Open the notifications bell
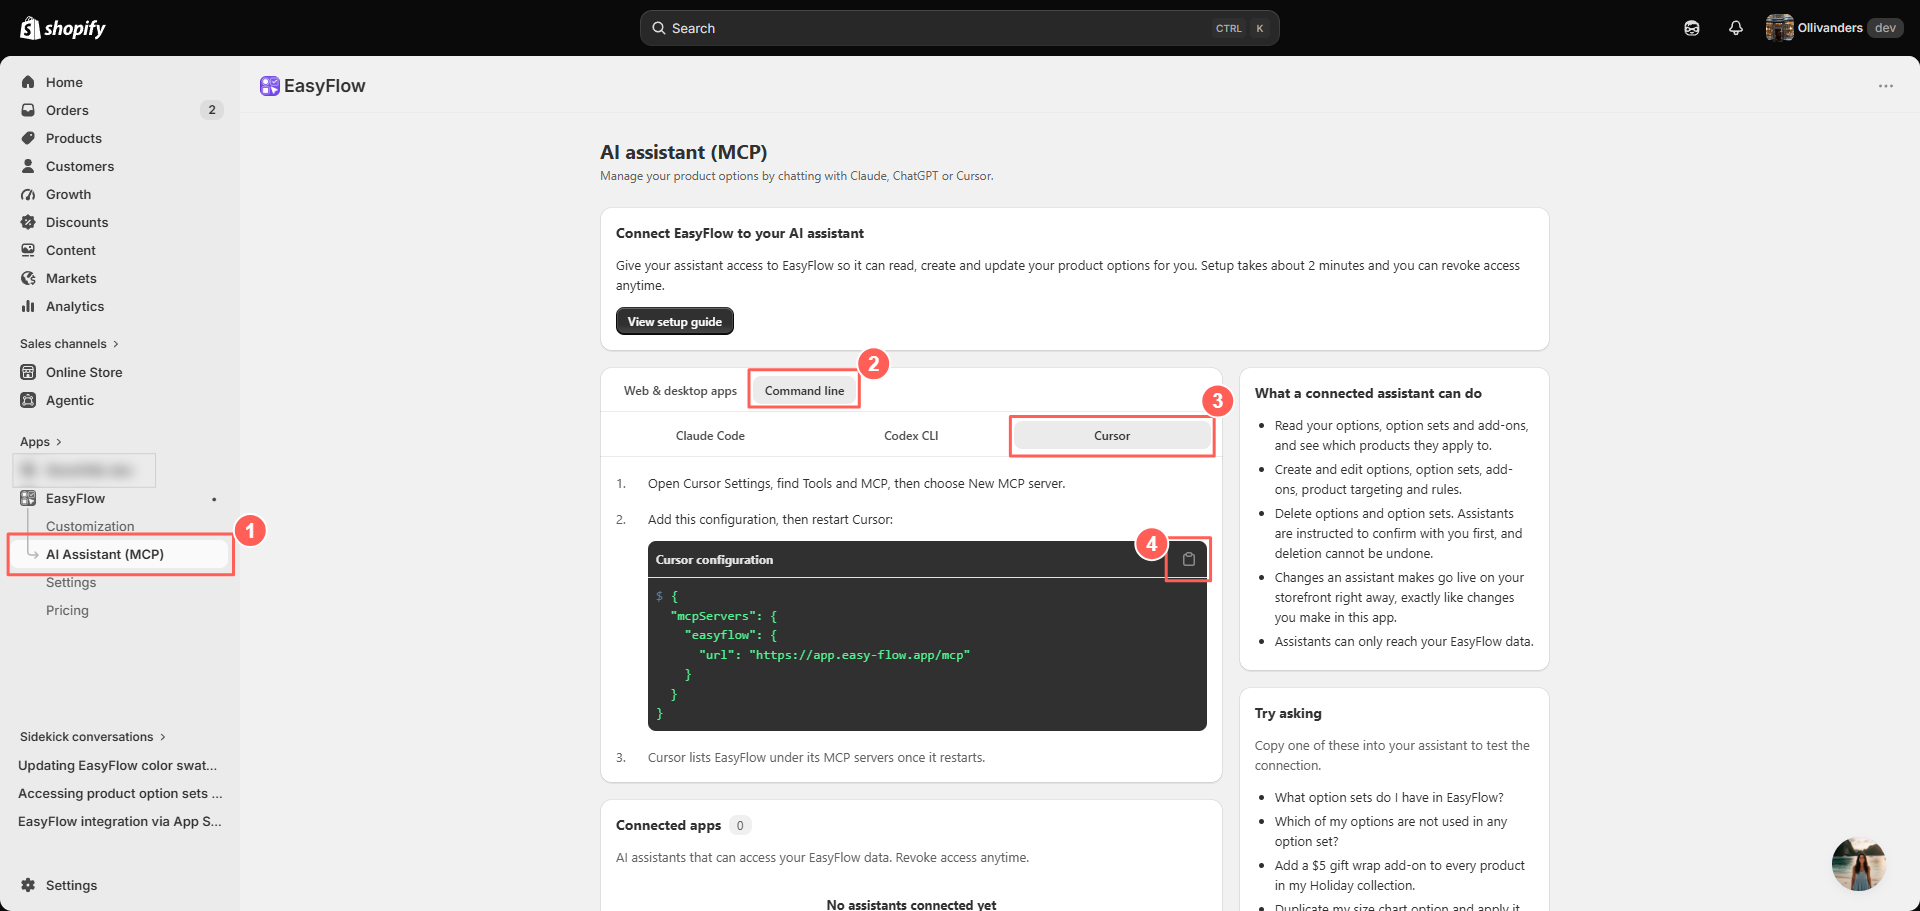Screen dimensions: 1920x911 click(x=1736, y=28)
